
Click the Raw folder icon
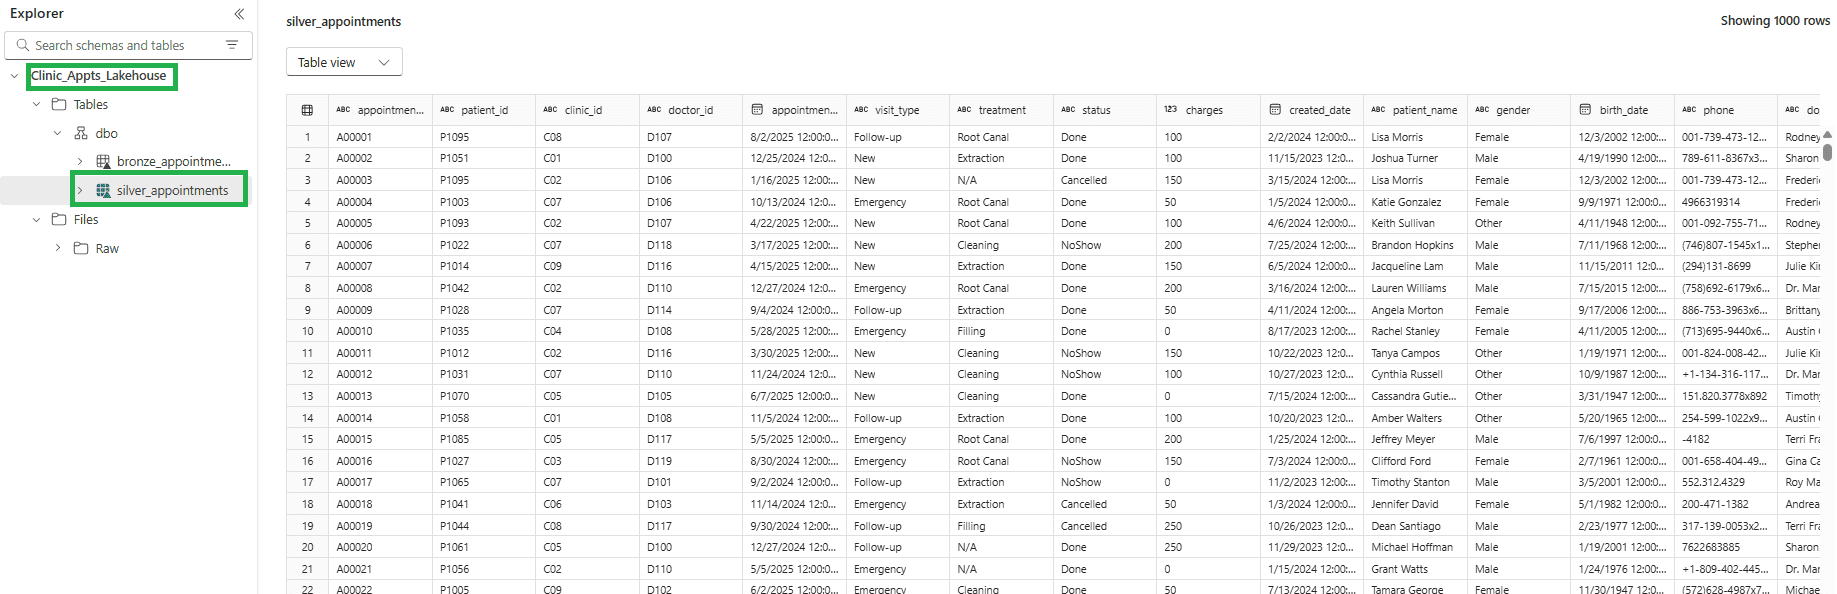point(81,249)
